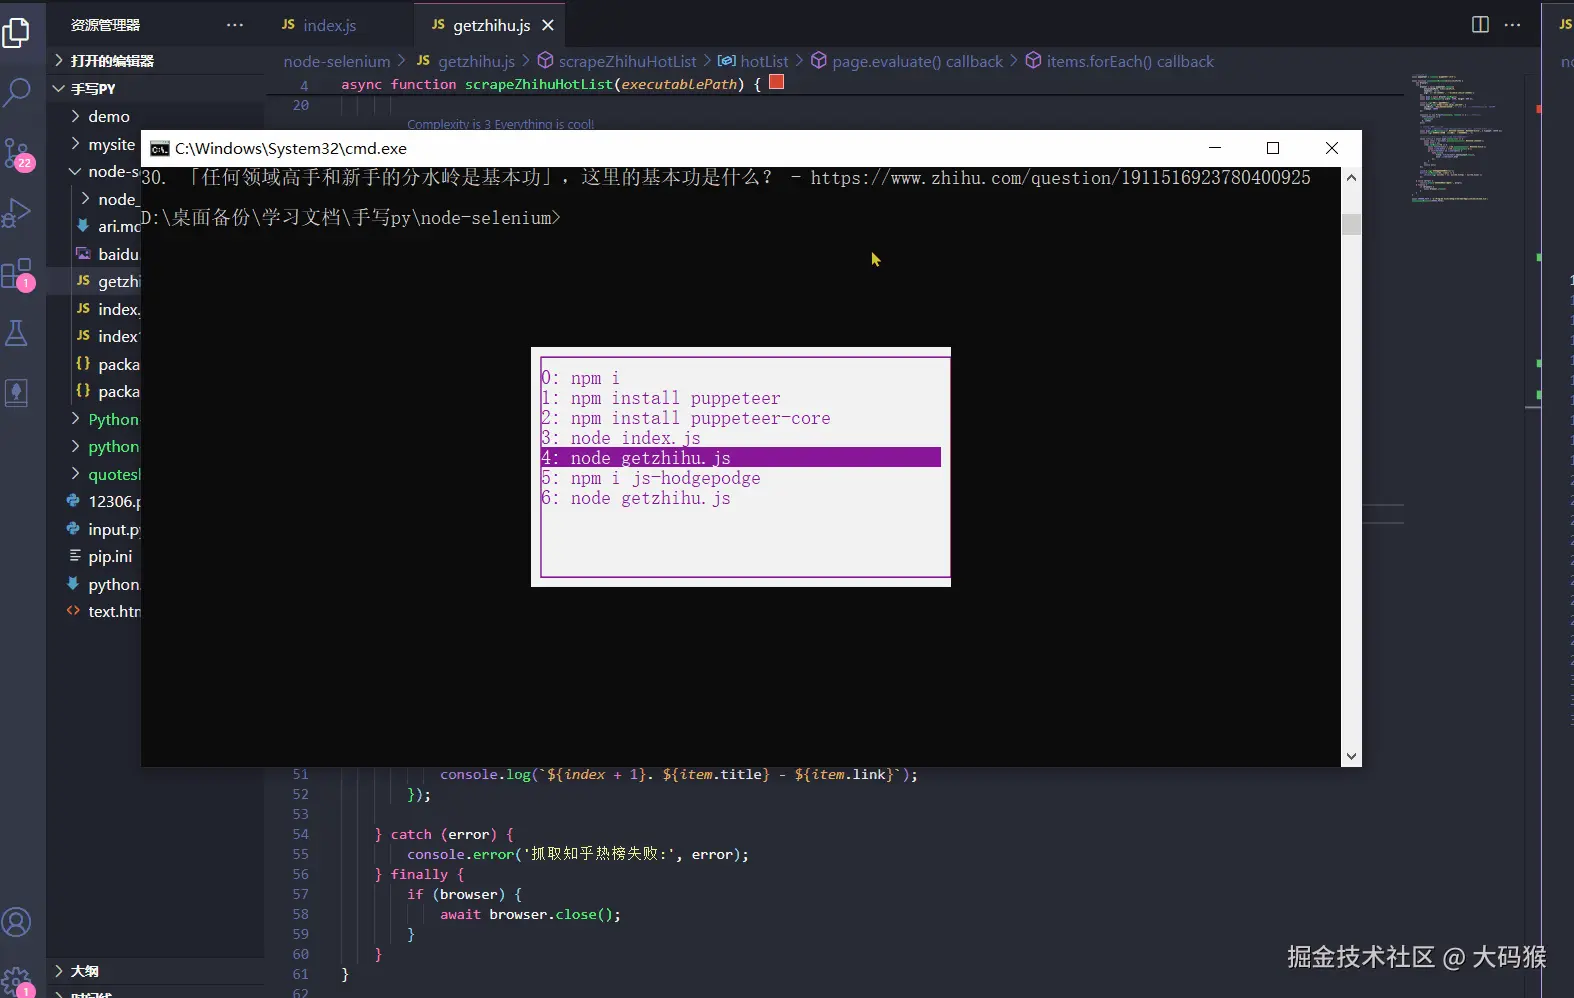This screenshot has width=1574, height=998.
Task: Select getzhihu.js in the file tree
Action: point(109,282)
